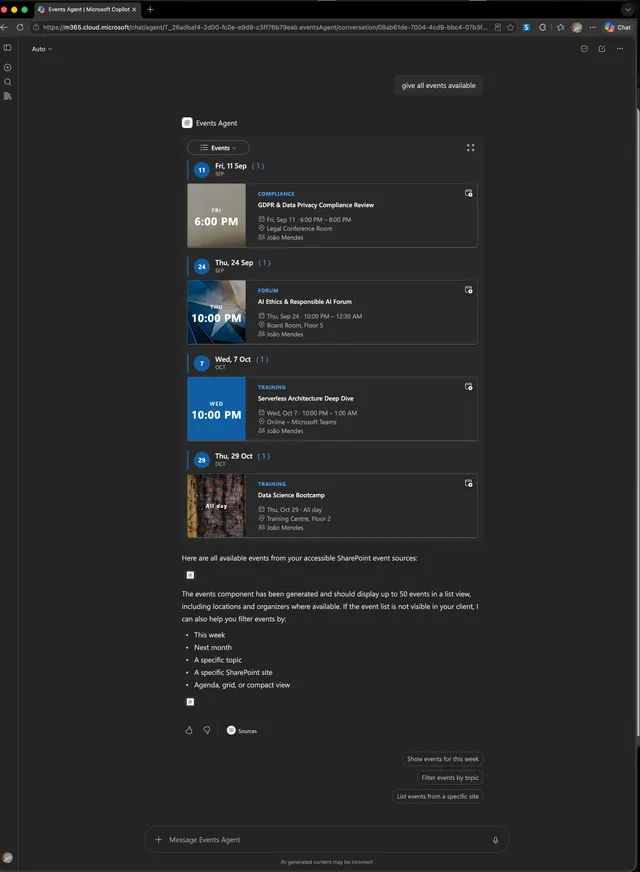Click the Board Room, Floor 5 location
This screenshot has width=640, height=872.
point(295,325)
